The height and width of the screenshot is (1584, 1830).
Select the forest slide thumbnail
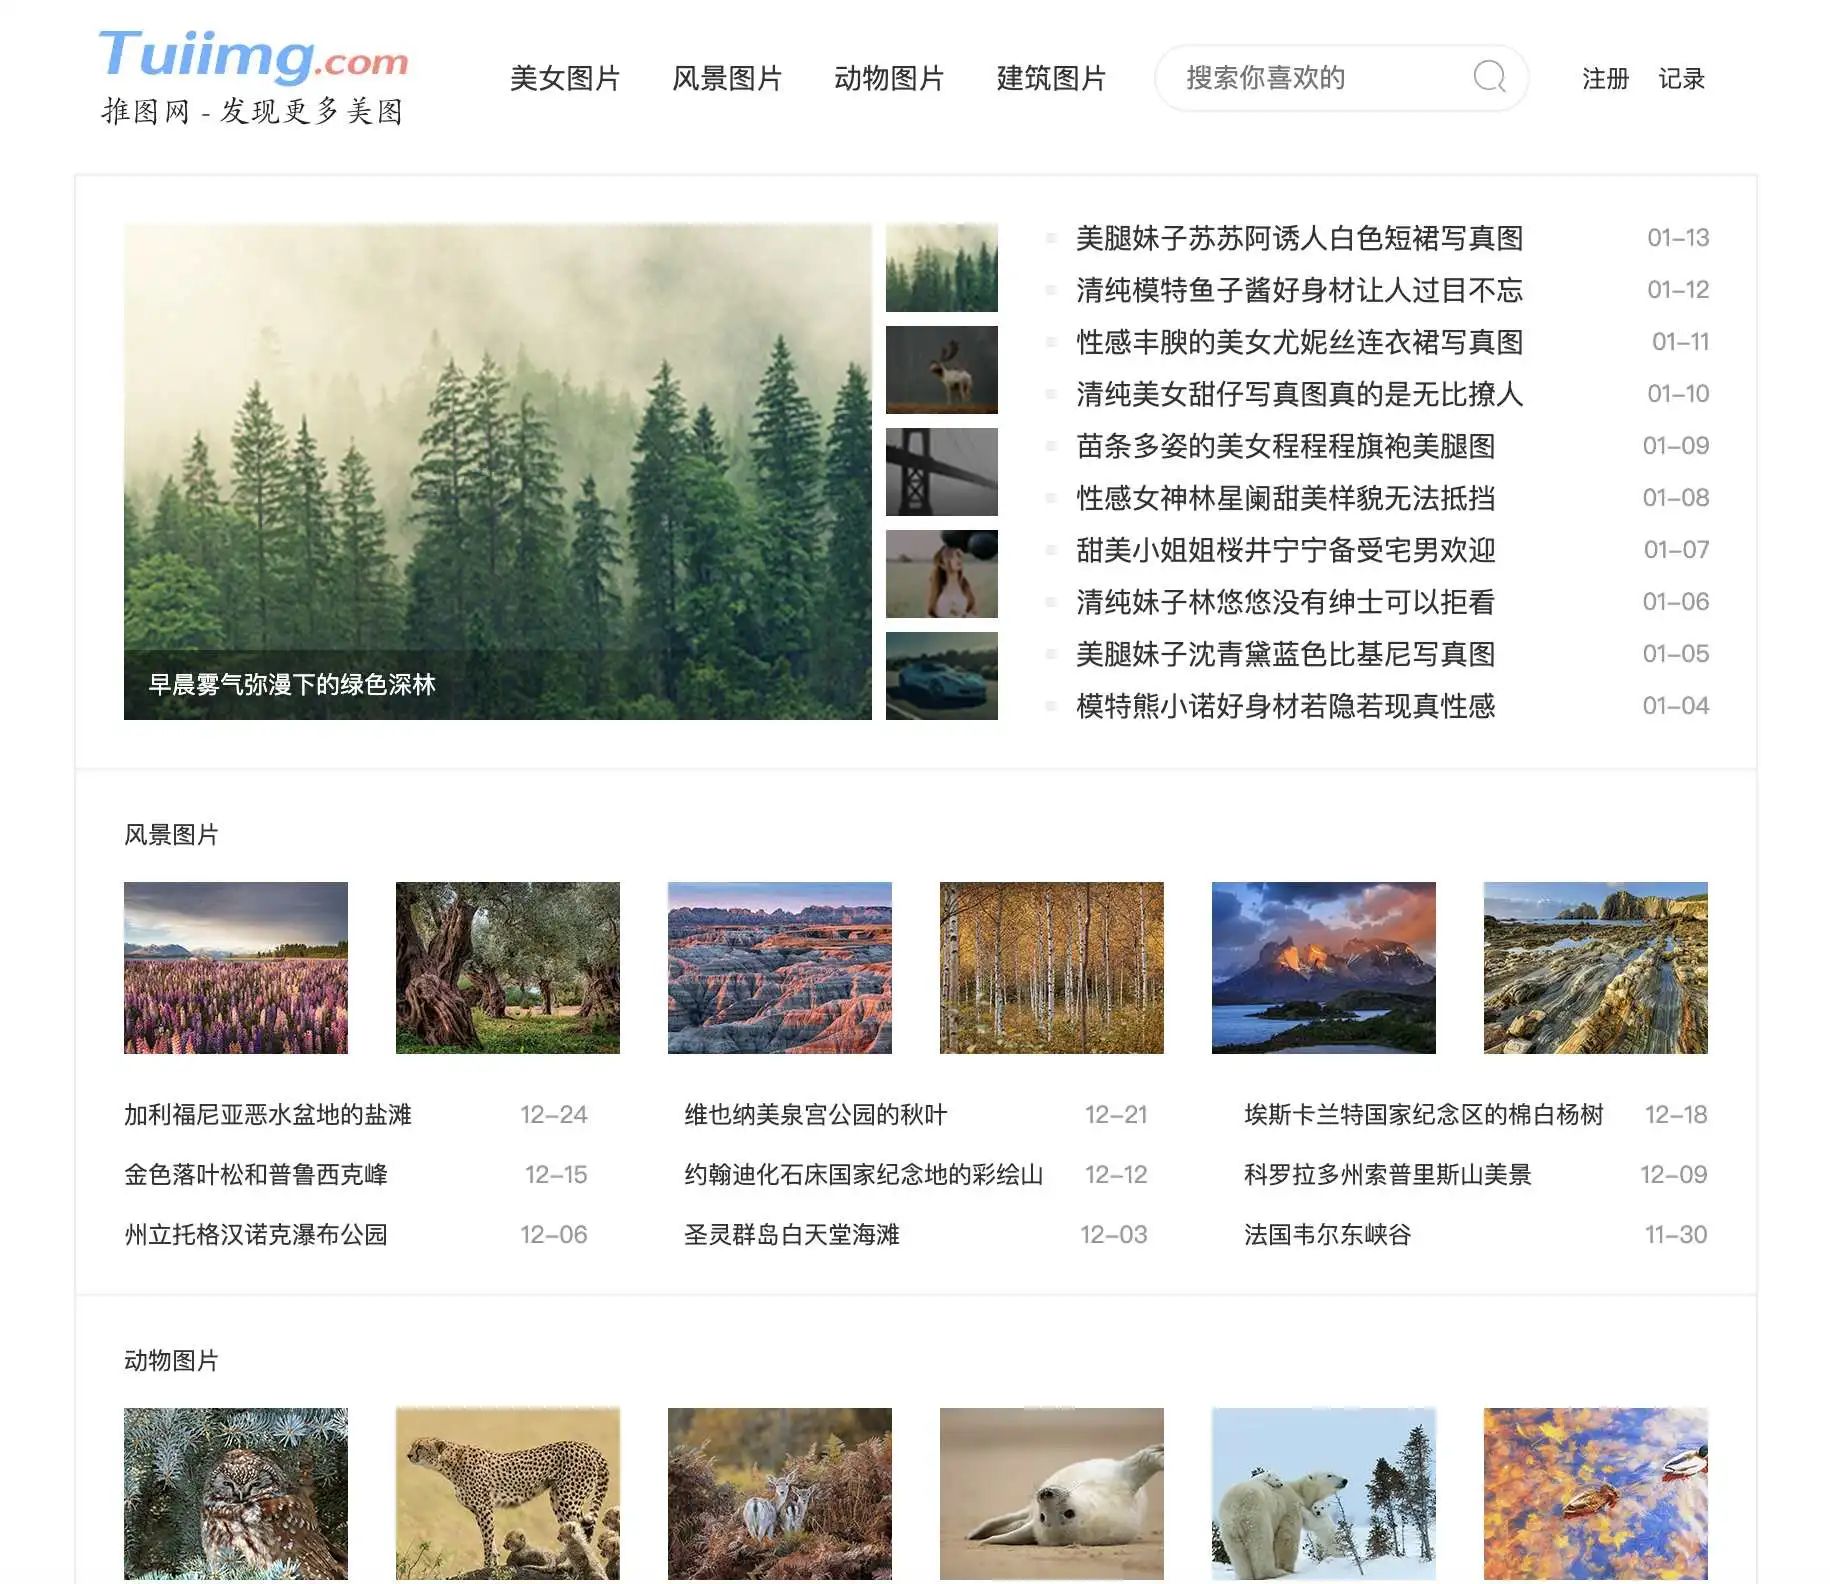coord(942,268)
